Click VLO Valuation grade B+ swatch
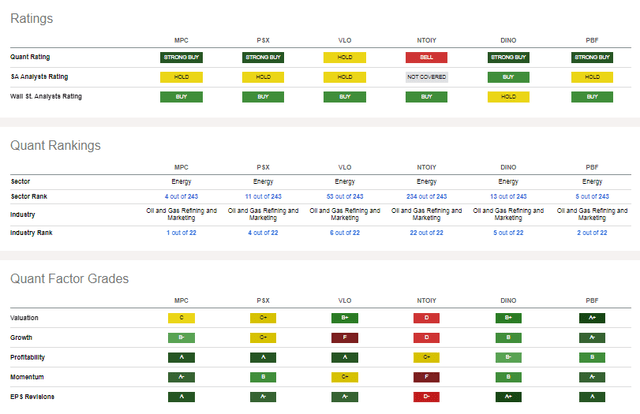The width and height of the screenshot is (640, 414). pos(344,318)
